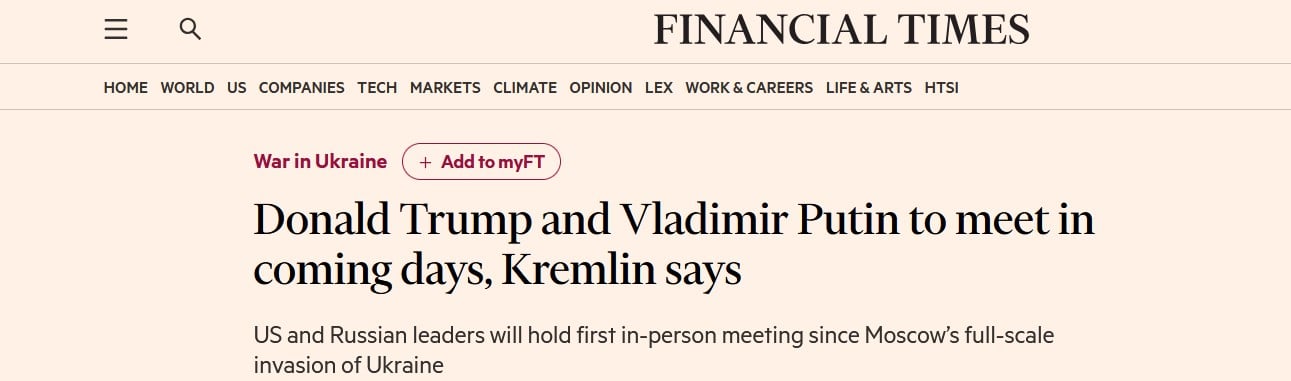Click the Trump and Putin article headline
1291x381 pixels.
click(674, 245)
